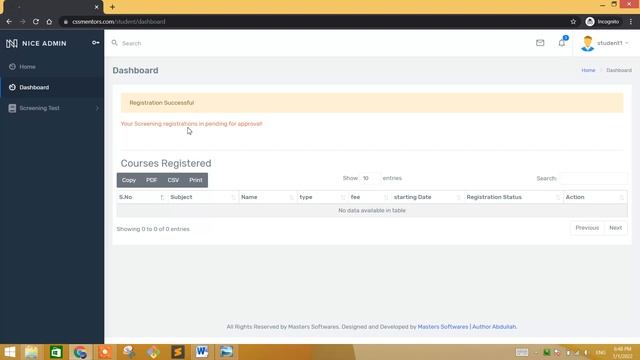Click the Registration Successful alert text

(x=162, y=103)
